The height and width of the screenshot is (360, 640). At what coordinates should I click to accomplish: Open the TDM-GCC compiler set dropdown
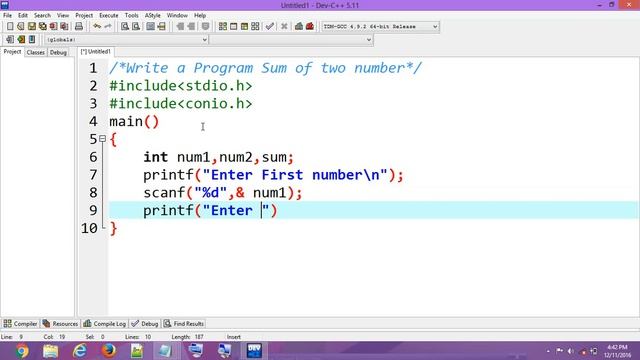click(380, 27)
